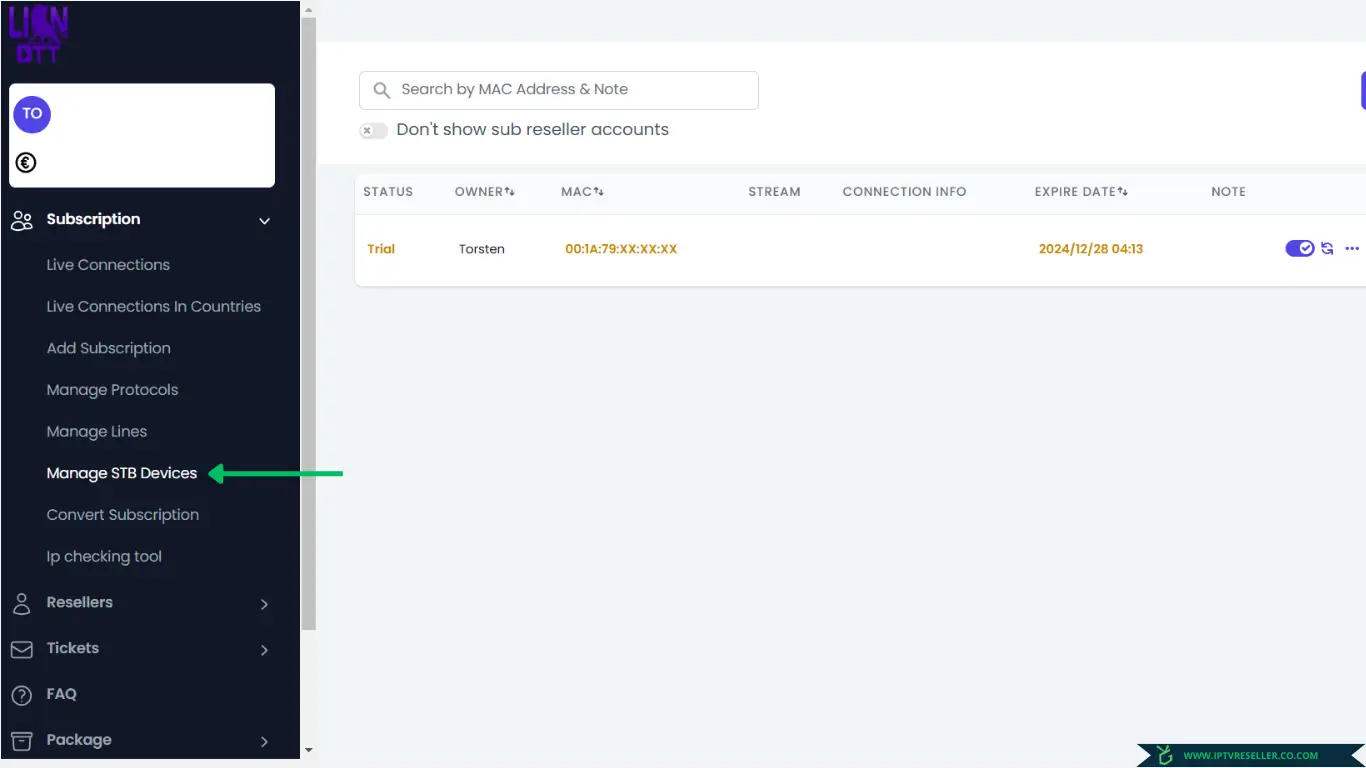The height and width of the screenshot is (768, 1366).
Task: Click the magnifier icon in search box
Action: coord(381,90)
